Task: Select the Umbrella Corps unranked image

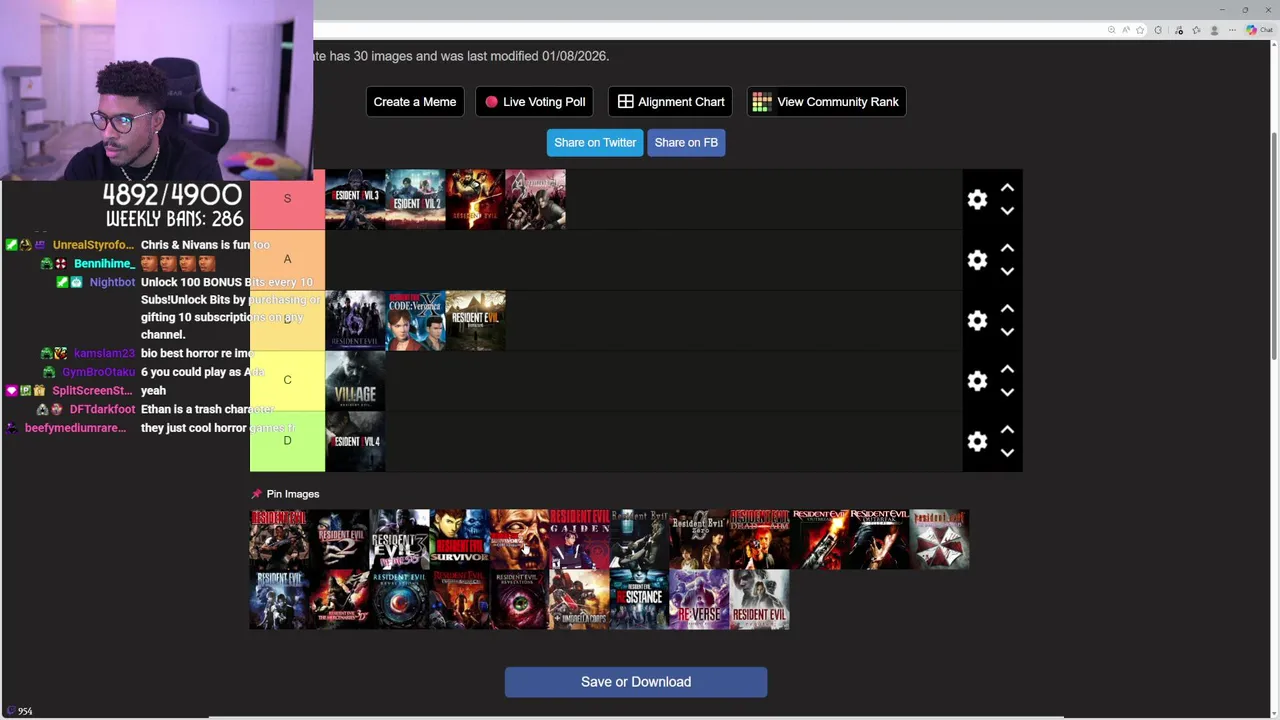Action: [x=579, y=599]
